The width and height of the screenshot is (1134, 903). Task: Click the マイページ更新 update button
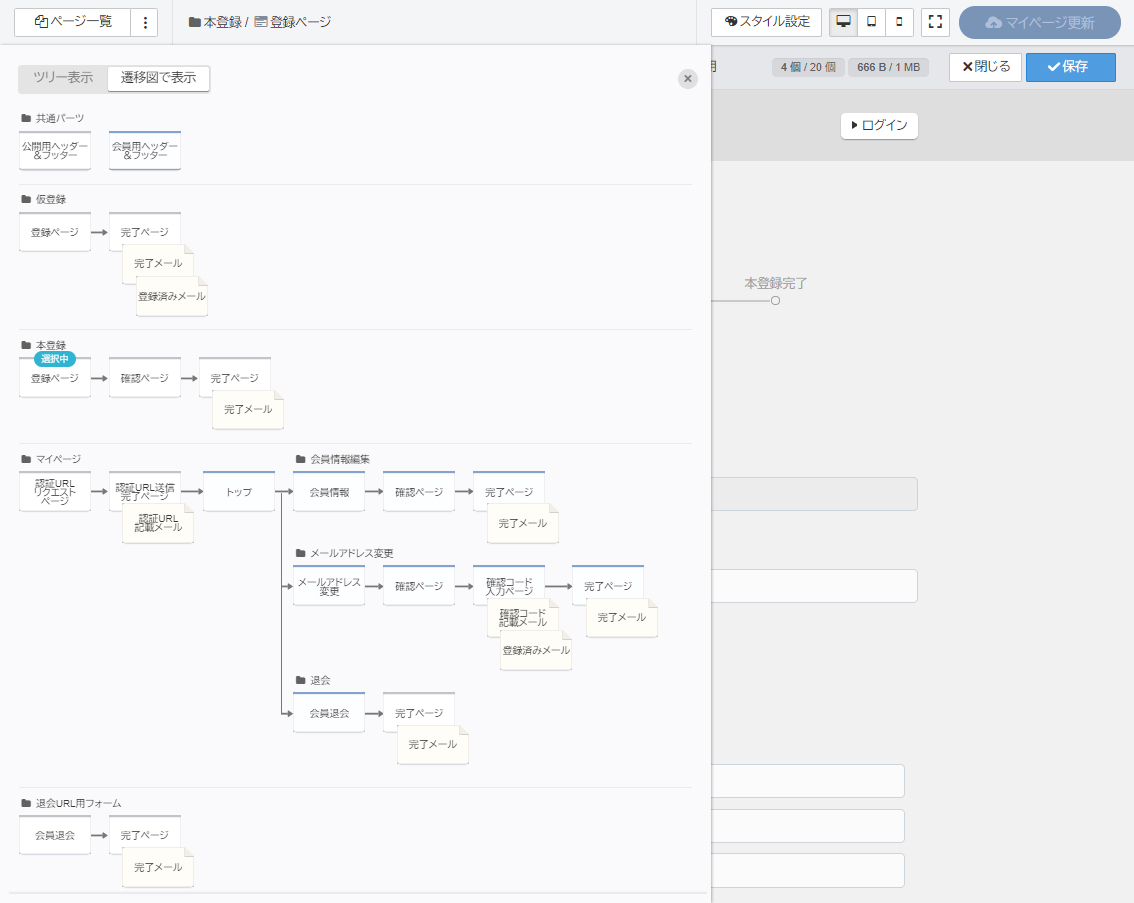[1039, 23]
